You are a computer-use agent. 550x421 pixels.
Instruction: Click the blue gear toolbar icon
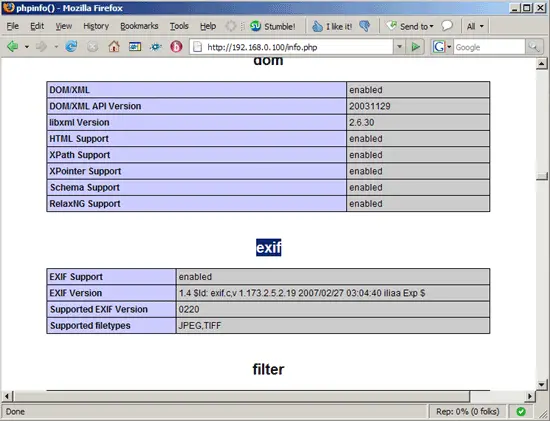[156, 46]
